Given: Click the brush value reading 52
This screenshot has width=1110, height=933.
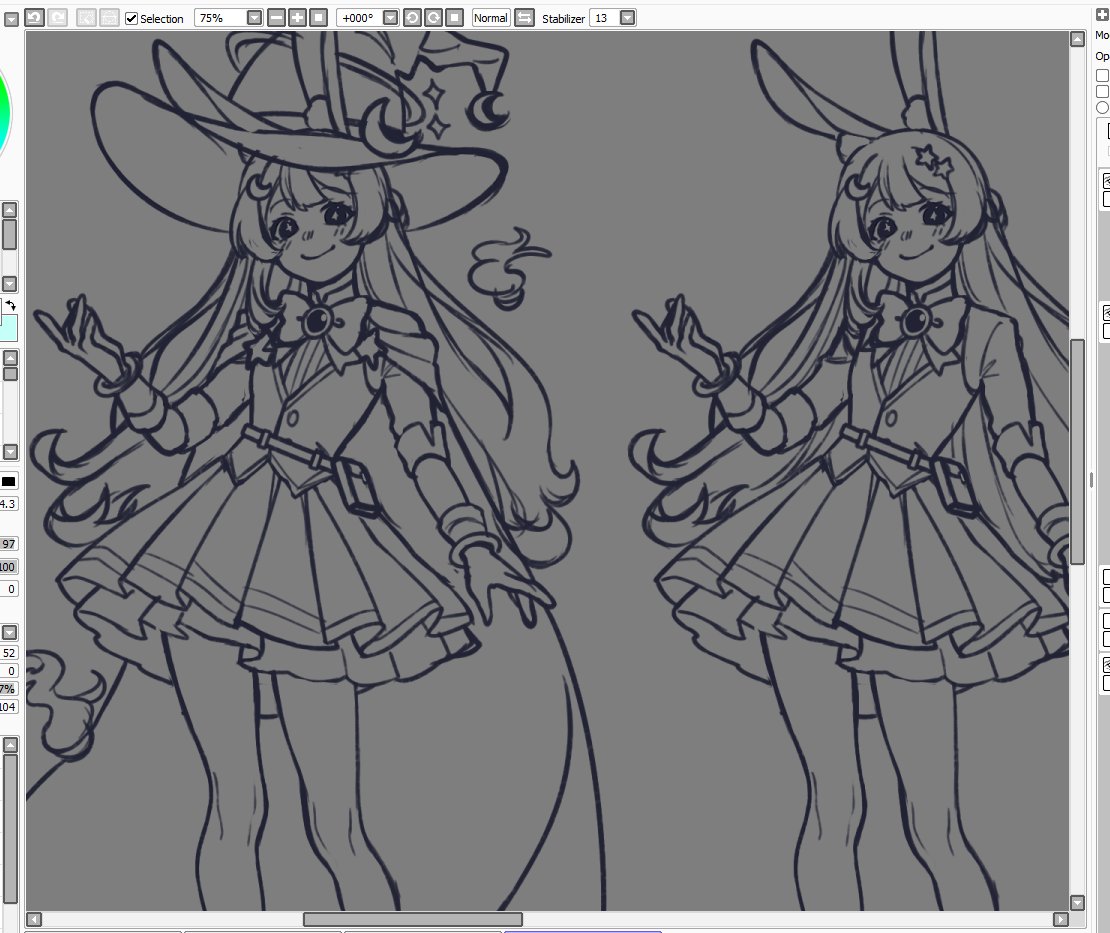Looking at the screenshot, I should point(8,653).
